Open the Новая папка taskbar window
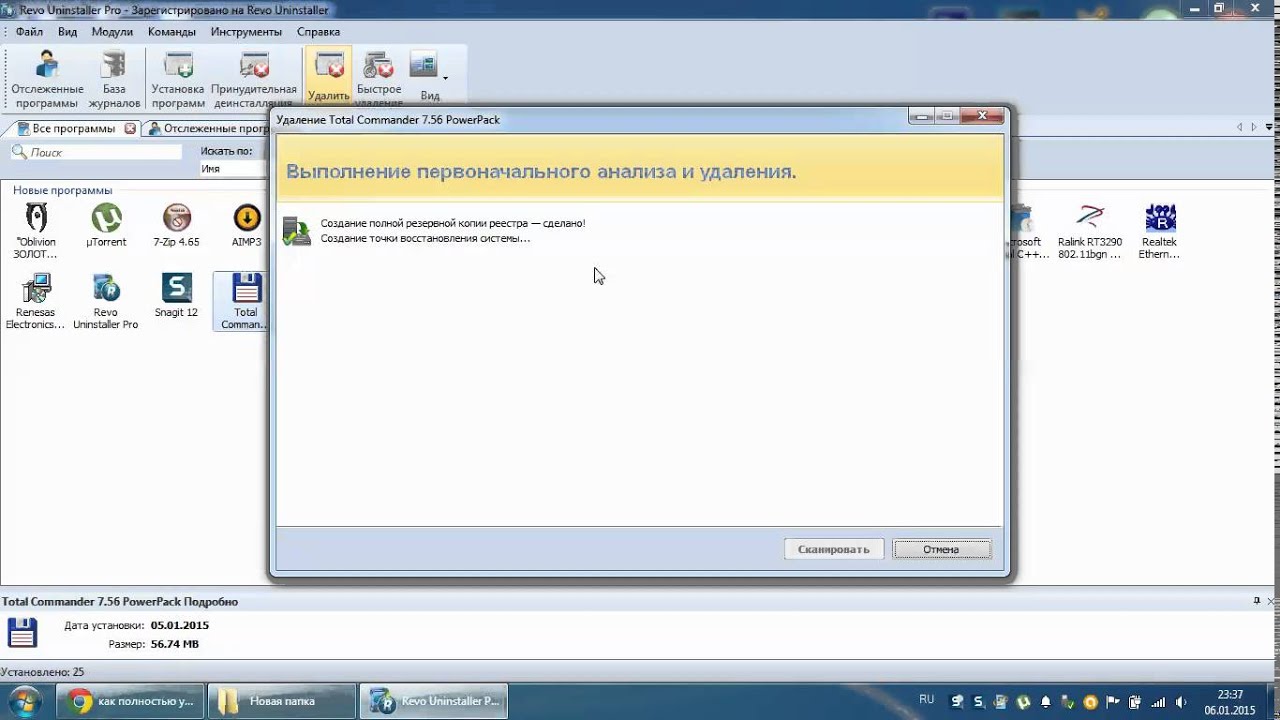 282,701
